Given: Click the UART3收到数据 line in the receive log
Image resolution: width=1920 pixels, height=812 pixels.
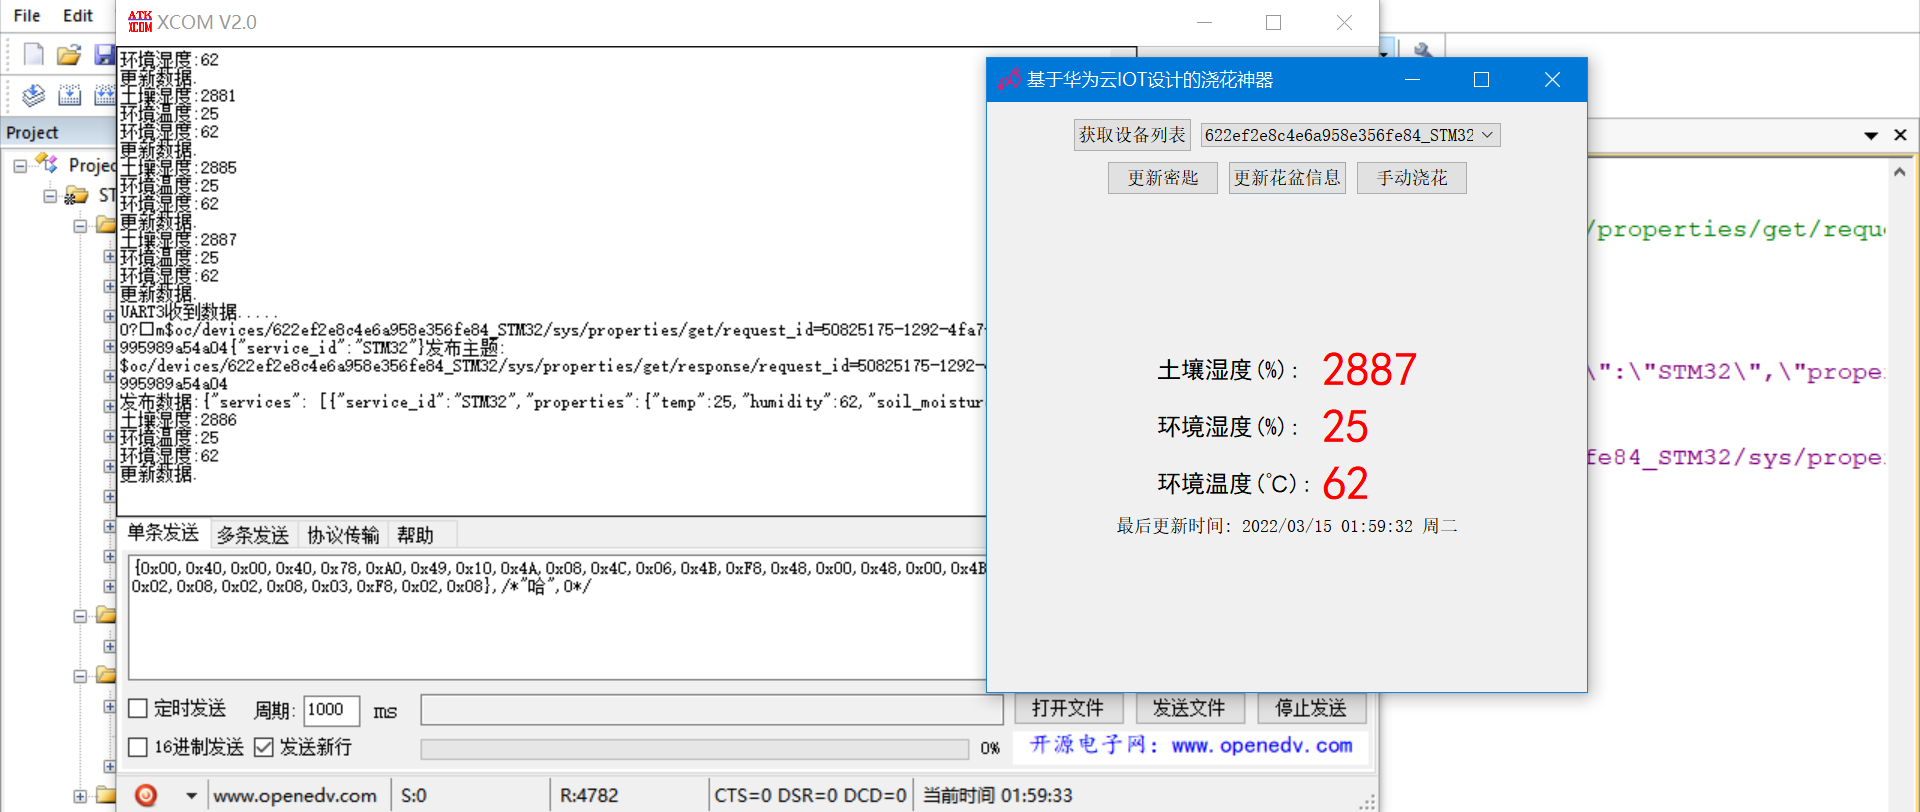Looking at the screenshot, I should [199, 312].
